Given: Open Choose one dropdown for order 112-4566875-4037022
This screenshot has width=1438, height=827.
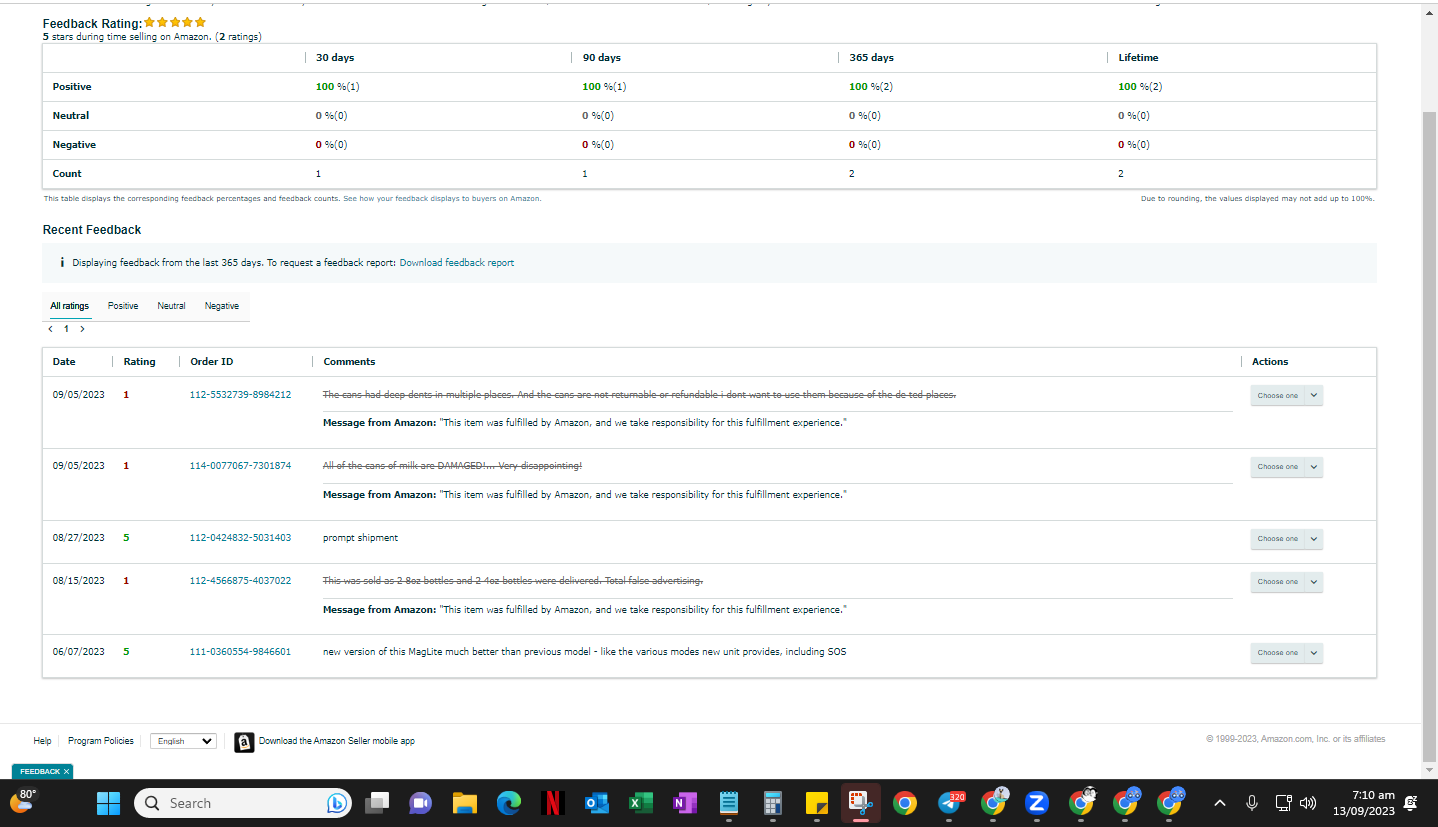Looking at the screenshot, I should [x=1286, y=582].
